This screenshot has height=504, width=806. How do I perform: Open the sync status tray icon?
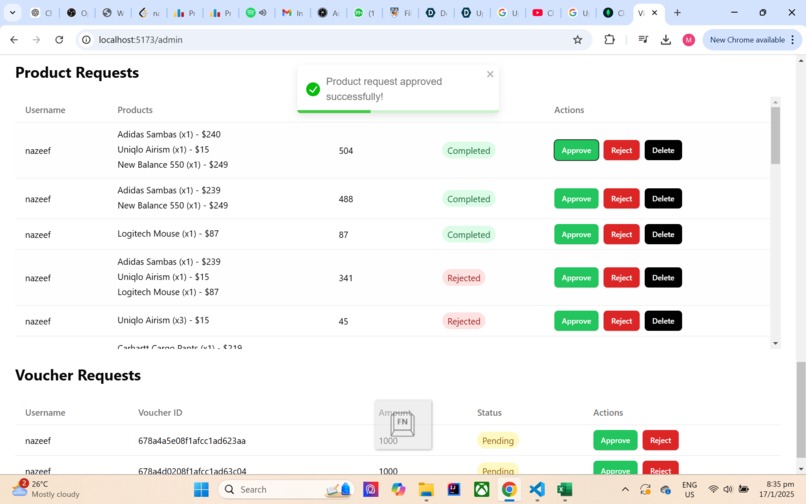pyautogui.click(x=645, y=489)
